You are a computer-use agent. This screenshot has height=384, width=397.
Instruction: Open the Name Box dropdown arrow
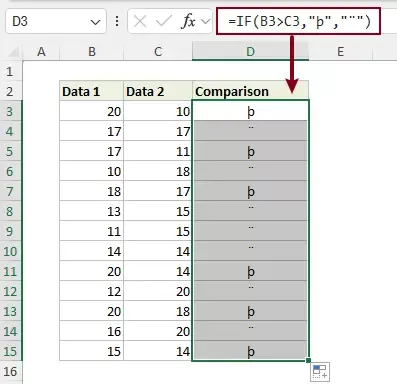pyautogui.click(x=95, y=22)
